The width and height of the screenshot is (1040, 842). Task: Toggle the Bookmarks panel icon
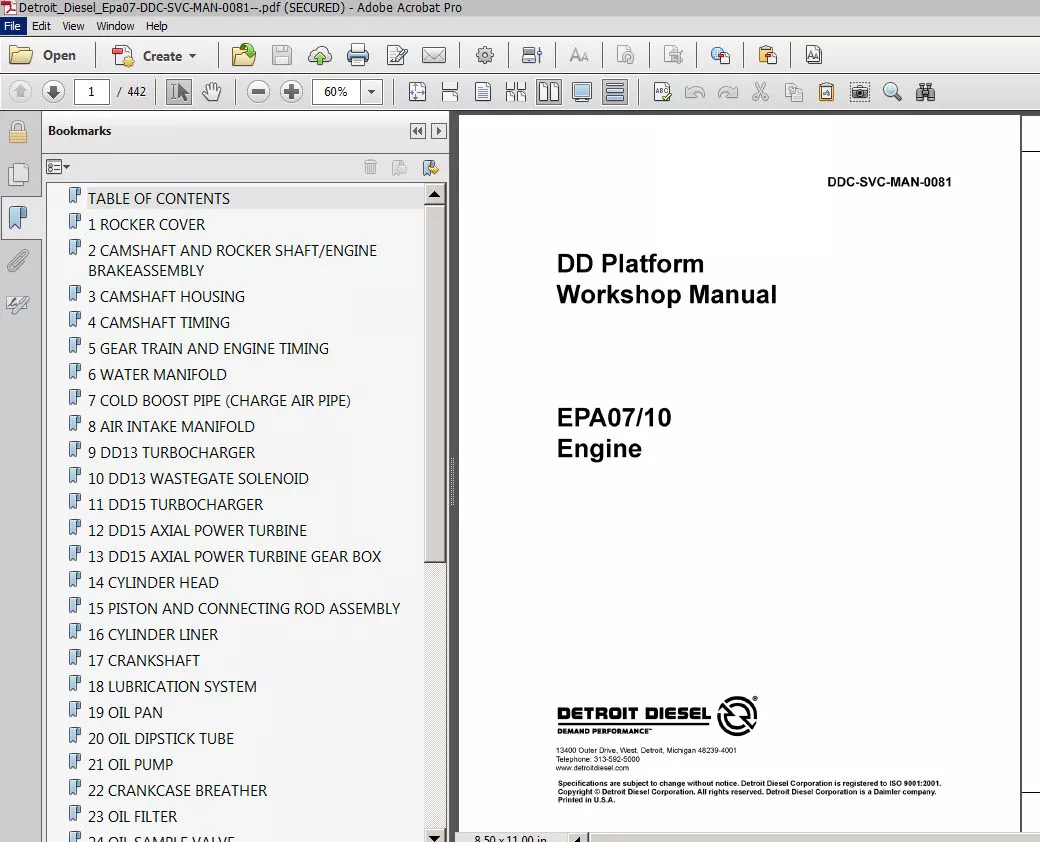point(18,217)
